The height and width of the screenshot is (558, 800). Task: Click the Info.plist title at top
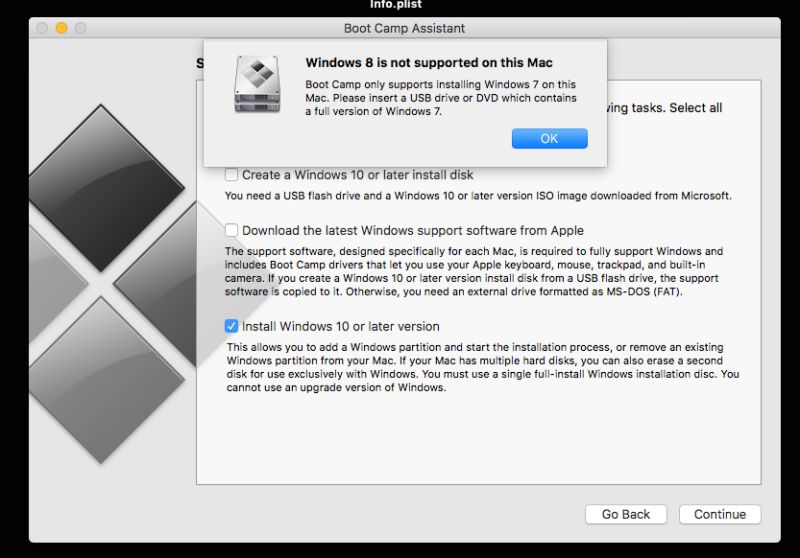[x=396, y=5]
